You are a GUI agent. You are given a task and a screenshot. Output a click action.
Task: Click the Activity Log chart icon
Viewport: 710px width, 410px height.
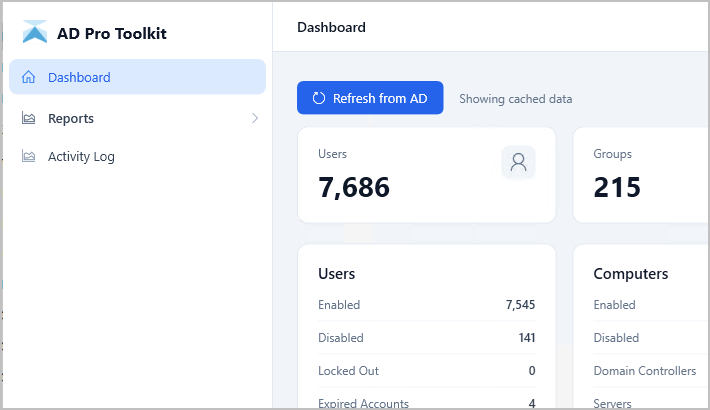(x=29, y=156)
